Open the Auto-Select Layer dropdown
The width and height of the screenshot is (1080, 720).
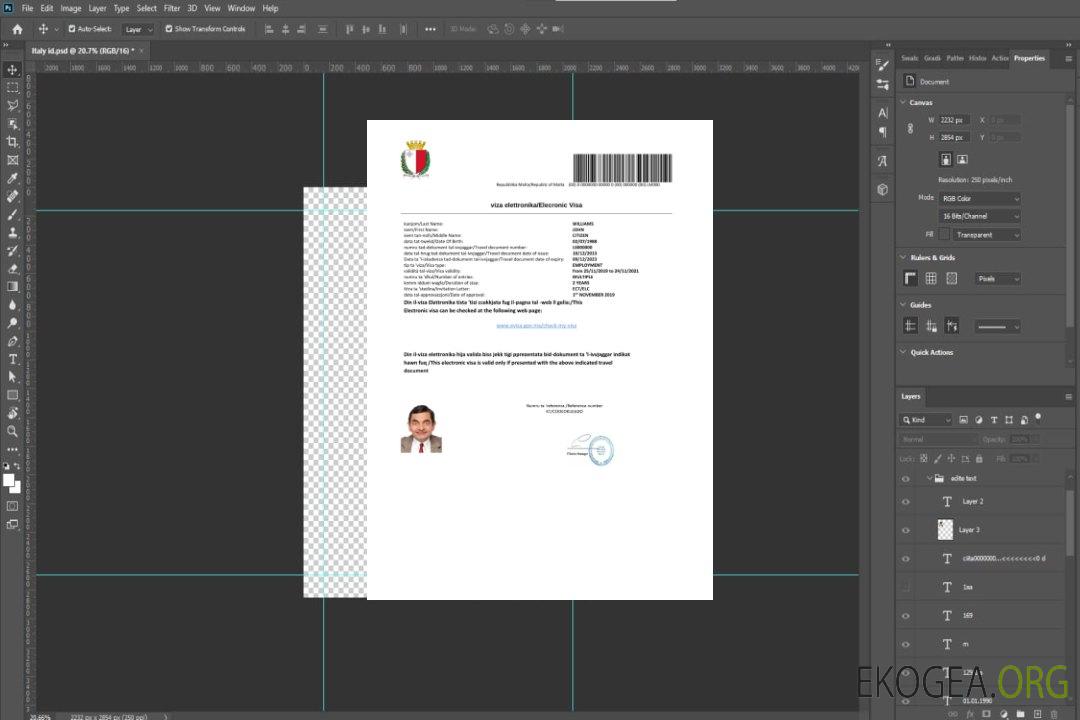(x=138, y=30)
